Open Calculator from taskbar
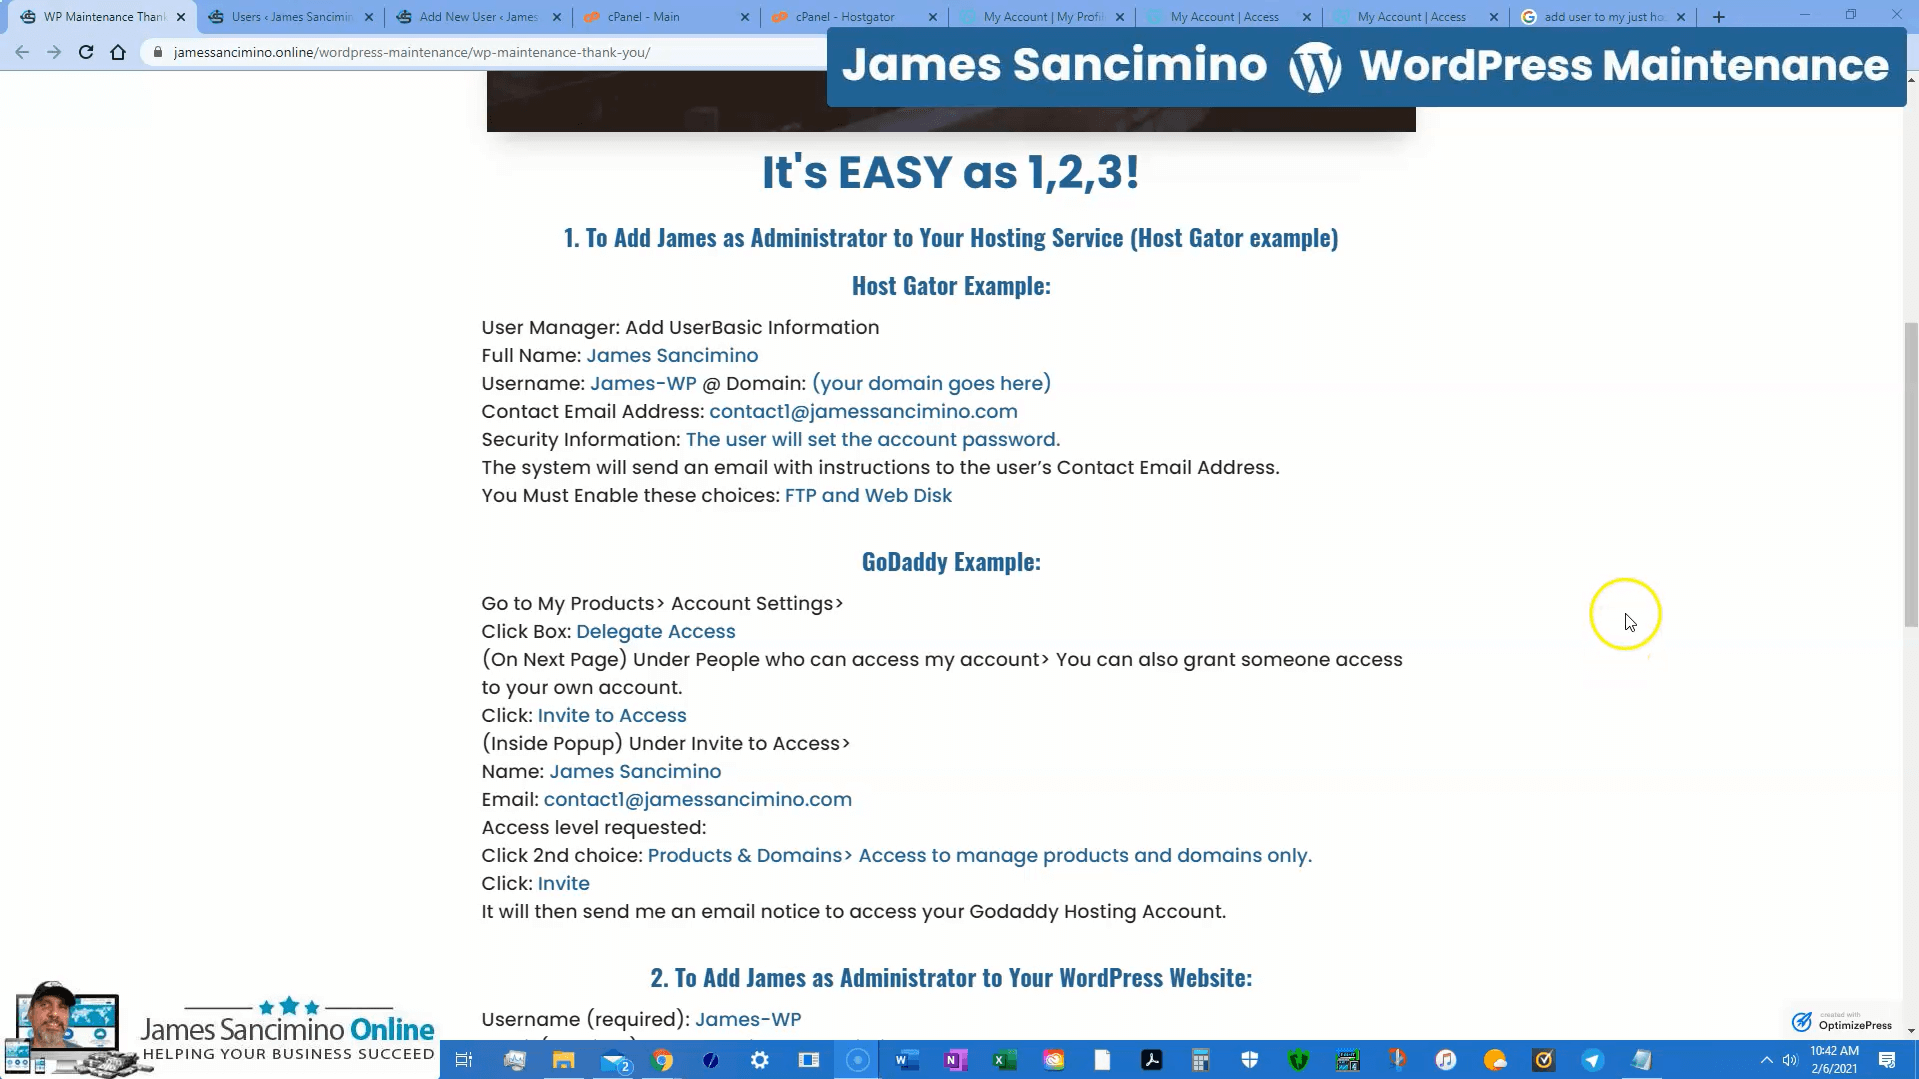 (x=1201, y=1060)
